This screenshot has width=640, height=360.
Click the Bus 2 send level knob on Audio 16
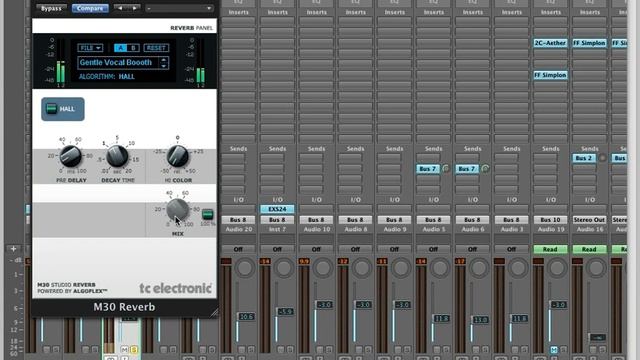click(602, 158)
